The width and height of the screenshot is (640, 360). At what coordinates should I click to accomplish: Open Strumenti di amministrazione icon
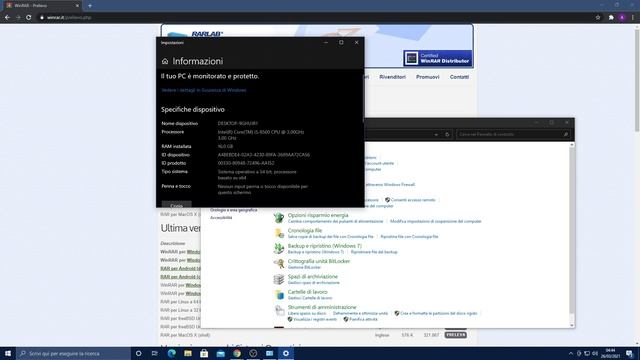pos(279,310)
